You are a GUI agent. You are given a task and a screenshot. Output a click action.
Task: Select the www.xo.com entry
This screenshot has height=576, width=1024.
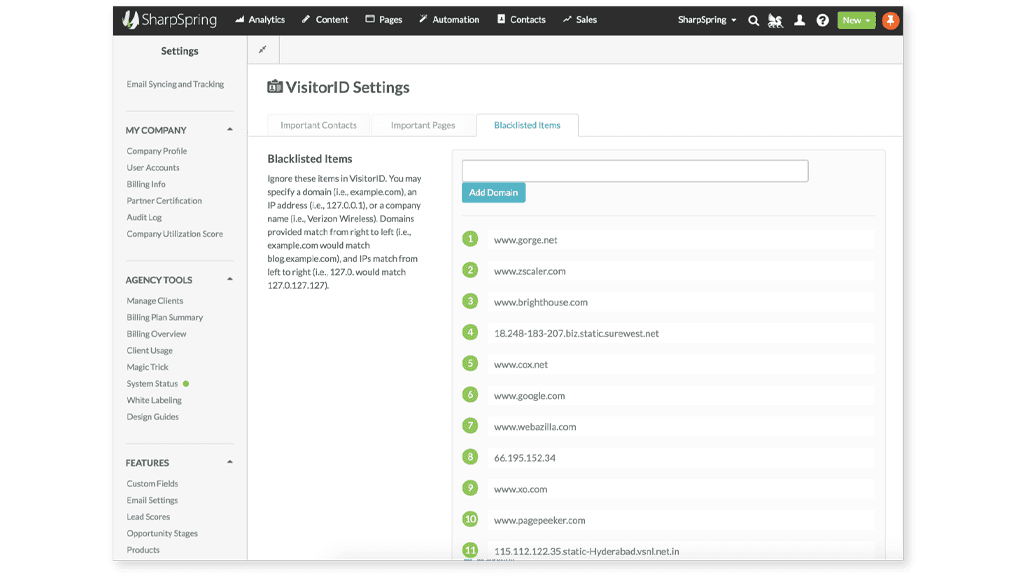680,489
